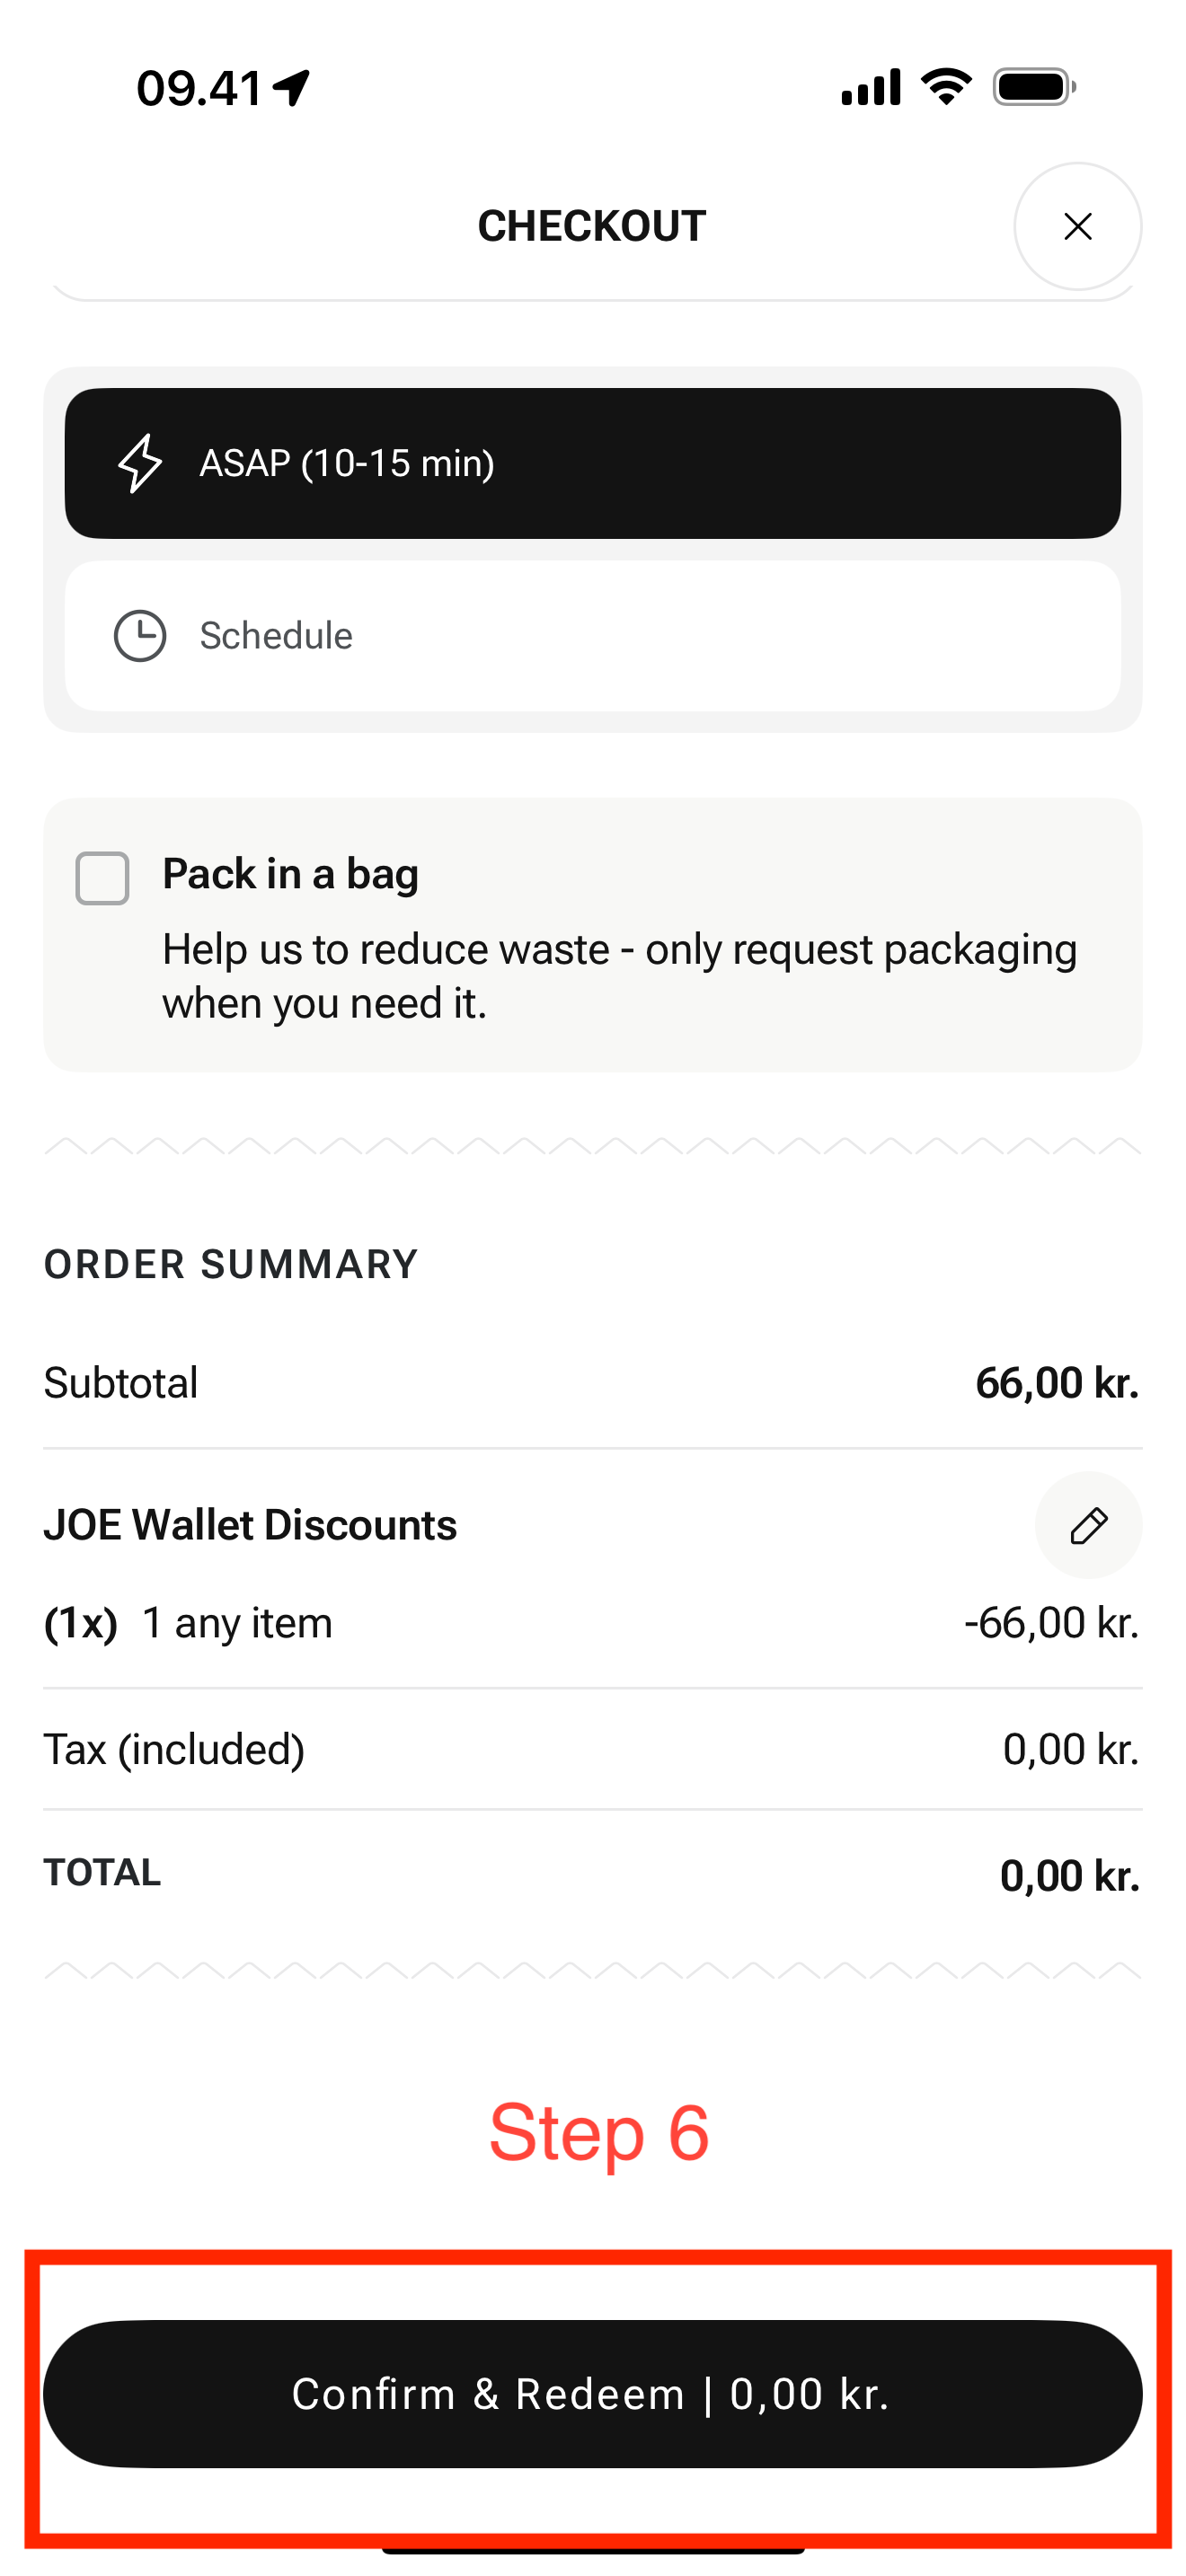
Task: Choose the Schedule pickup option
Action: [592, 636]
